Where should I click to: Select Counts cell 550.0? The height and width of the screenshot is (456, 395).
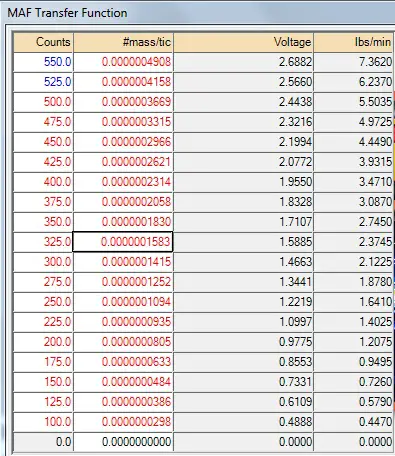[43, 62]
